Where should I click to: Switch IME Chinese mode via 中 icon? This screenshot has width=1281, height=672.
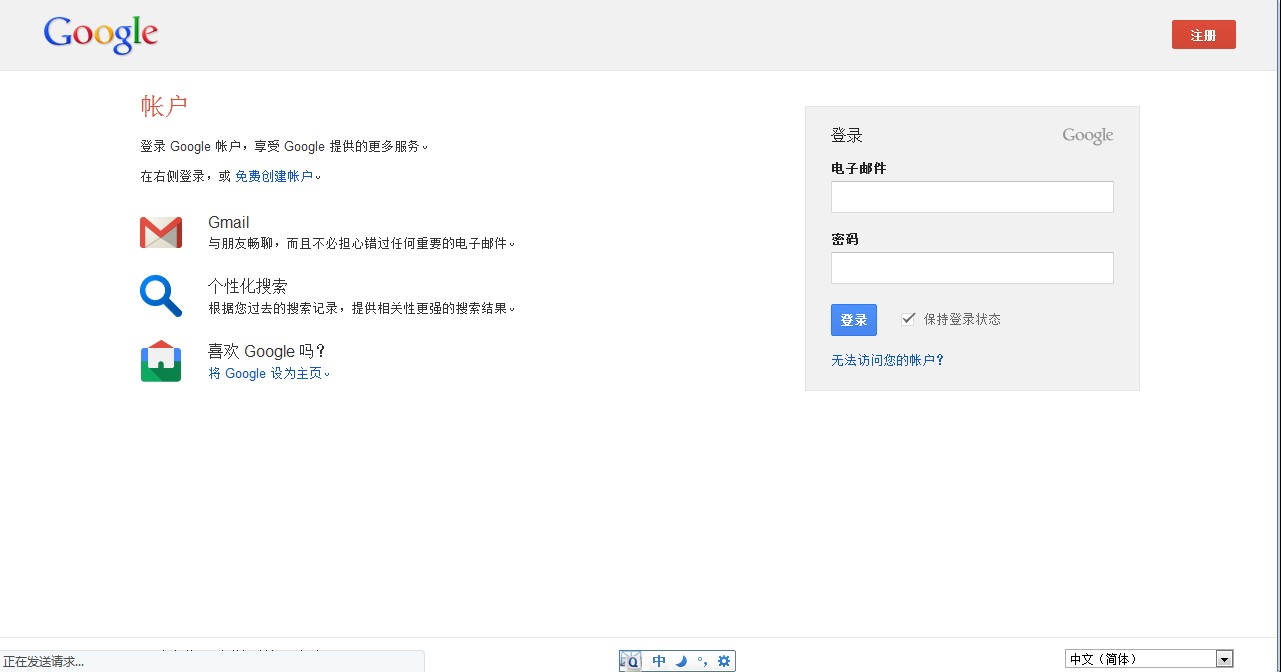pos(659,661)
